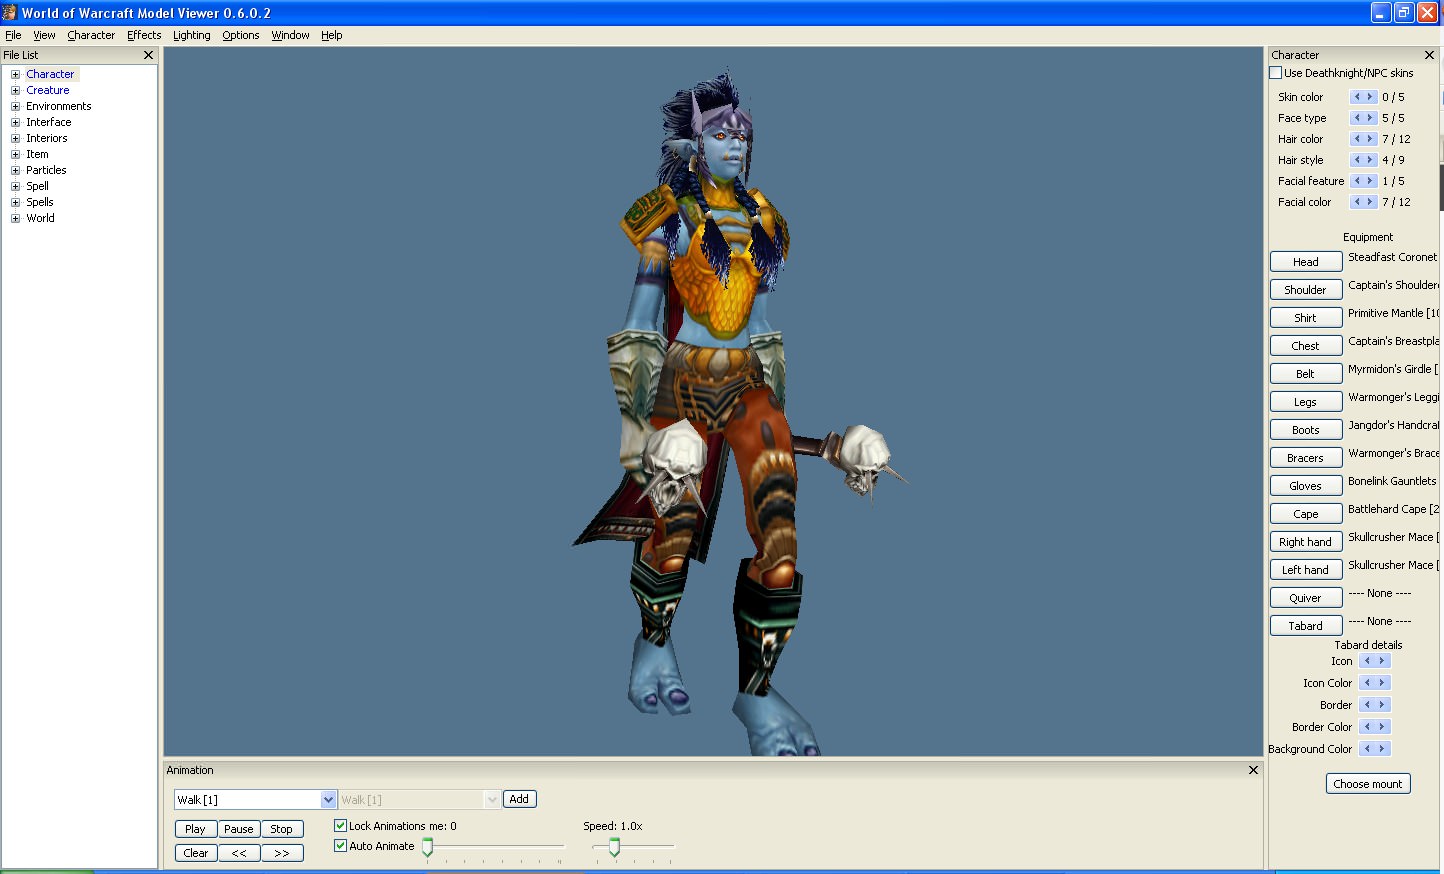This screenshot has width=1444, height=874.
Task: Expand the World tree node
Action: click(15, 218)
